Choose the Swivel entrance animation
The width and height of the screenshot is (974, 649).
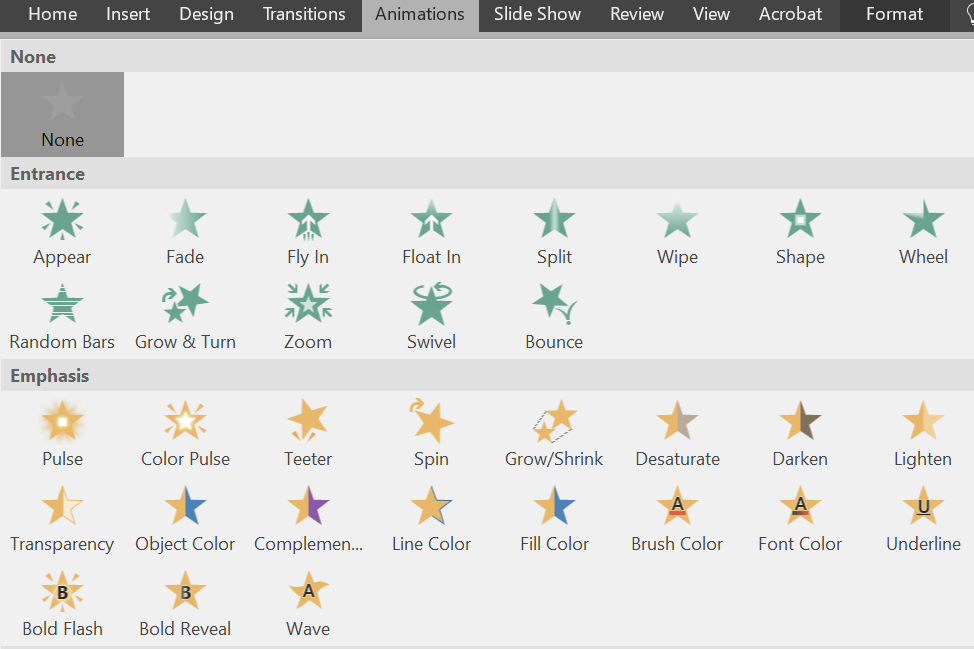[x=431, y=317]
